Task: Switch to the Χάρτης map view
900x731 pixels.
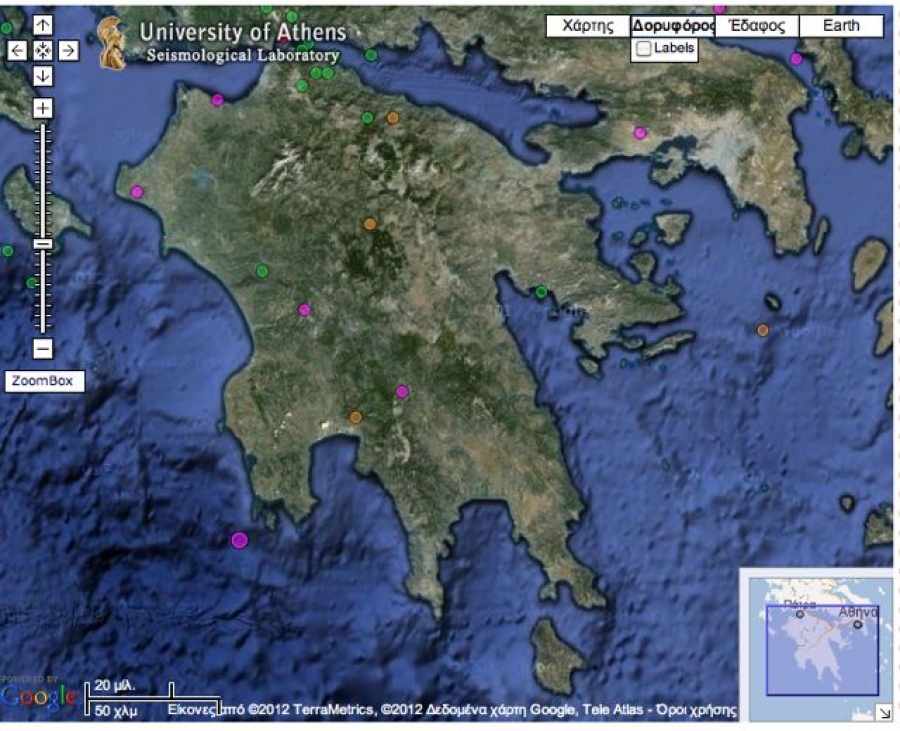Action: tap(587, 26)
